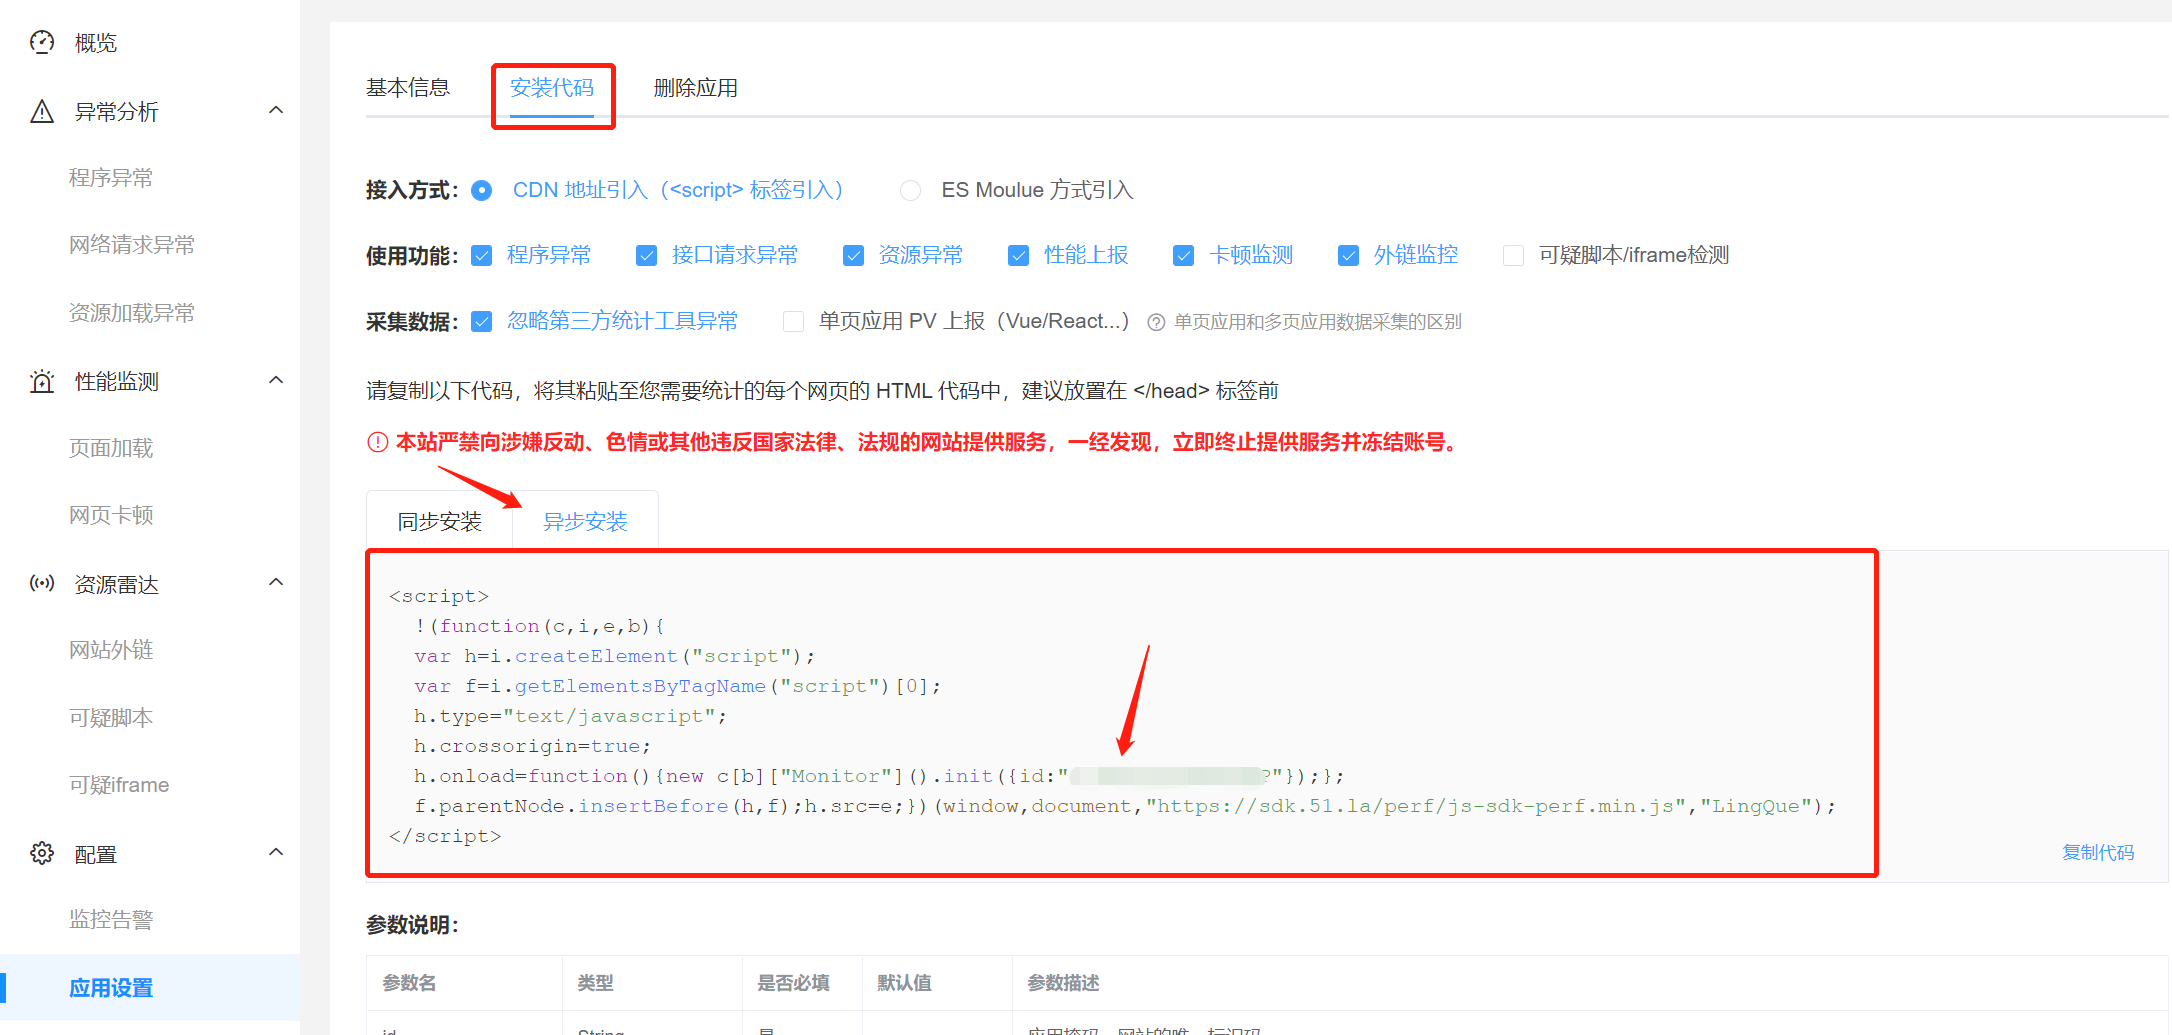This screenshot has width=2172, height=1035.
Task: Switch to 异步安装 tab
Action: pos(585,521)
